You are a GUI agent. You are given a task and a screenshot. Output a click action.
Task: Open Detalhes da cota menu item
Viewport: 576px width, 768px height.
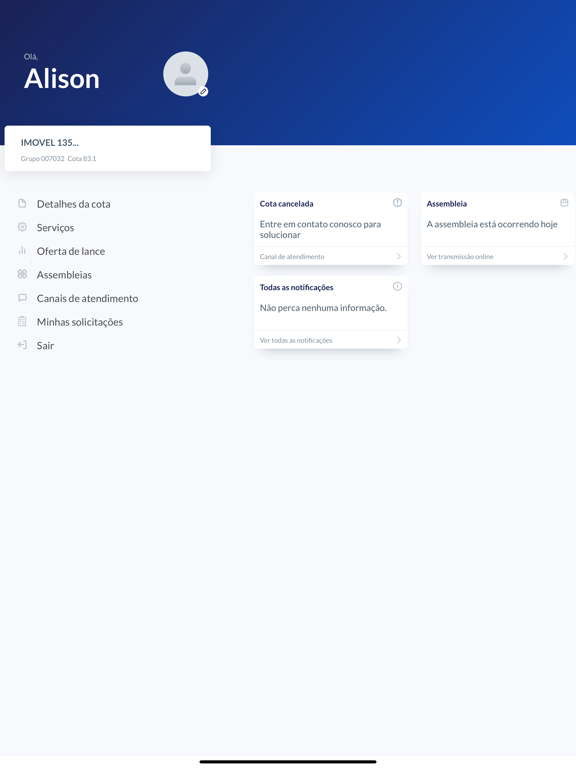pos(73,204)
